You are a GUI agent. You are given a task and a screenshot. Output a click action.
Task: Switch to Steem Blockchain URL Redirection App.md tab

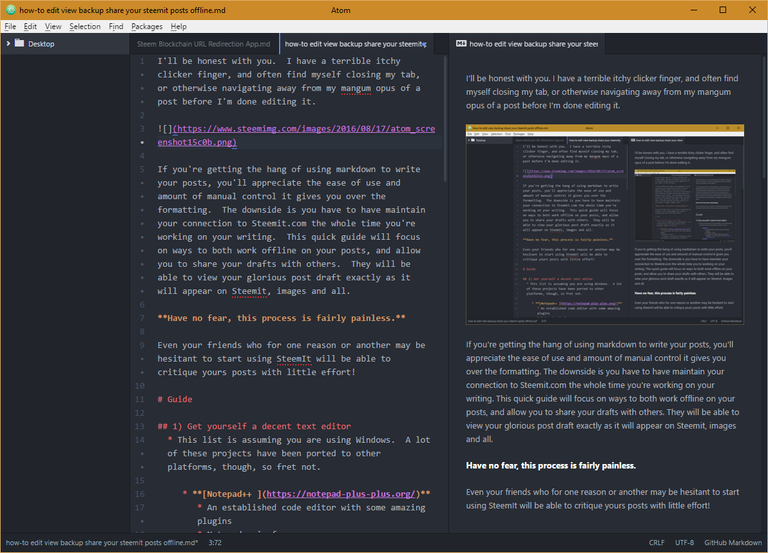(204, 44)
